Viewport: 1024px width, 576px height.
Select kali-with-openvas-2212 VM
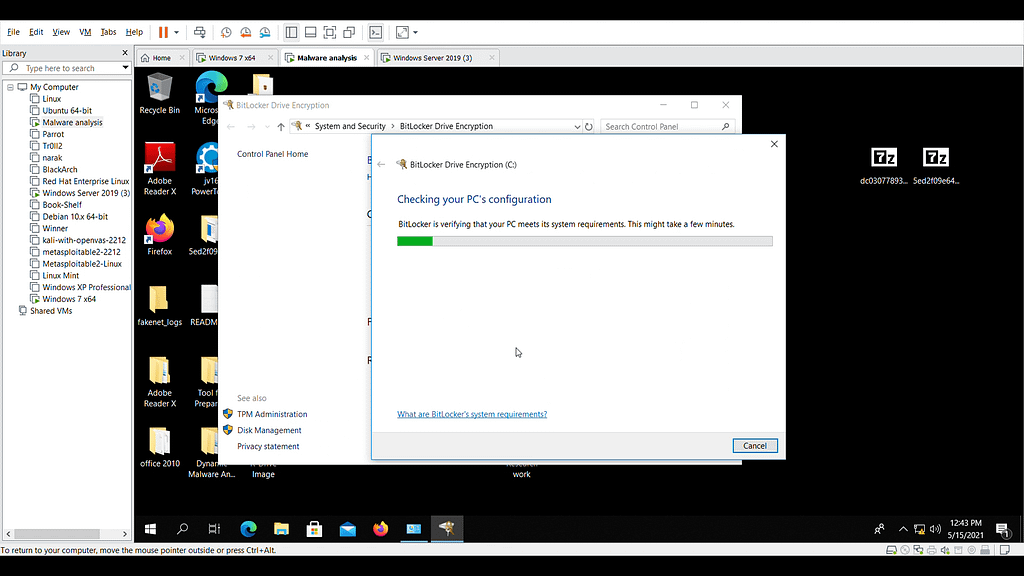coord(84,240)
